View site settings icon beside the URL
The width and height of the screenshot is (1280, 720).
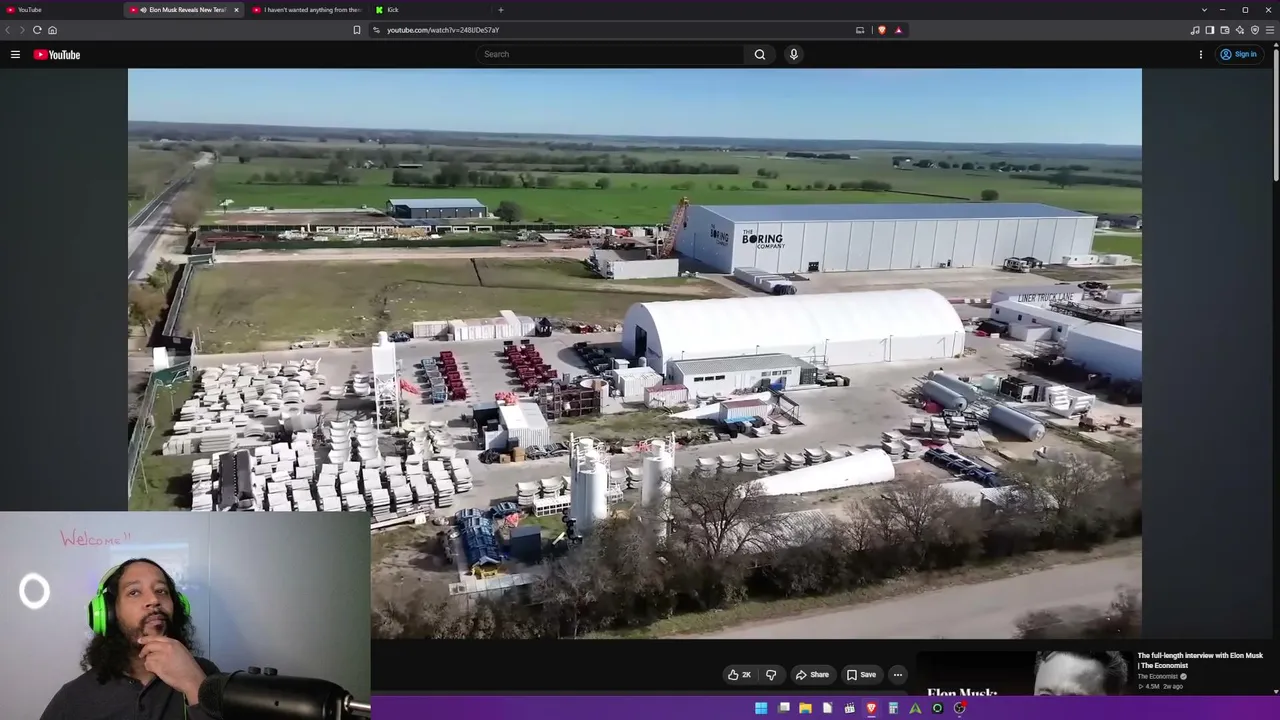point(376,30)
